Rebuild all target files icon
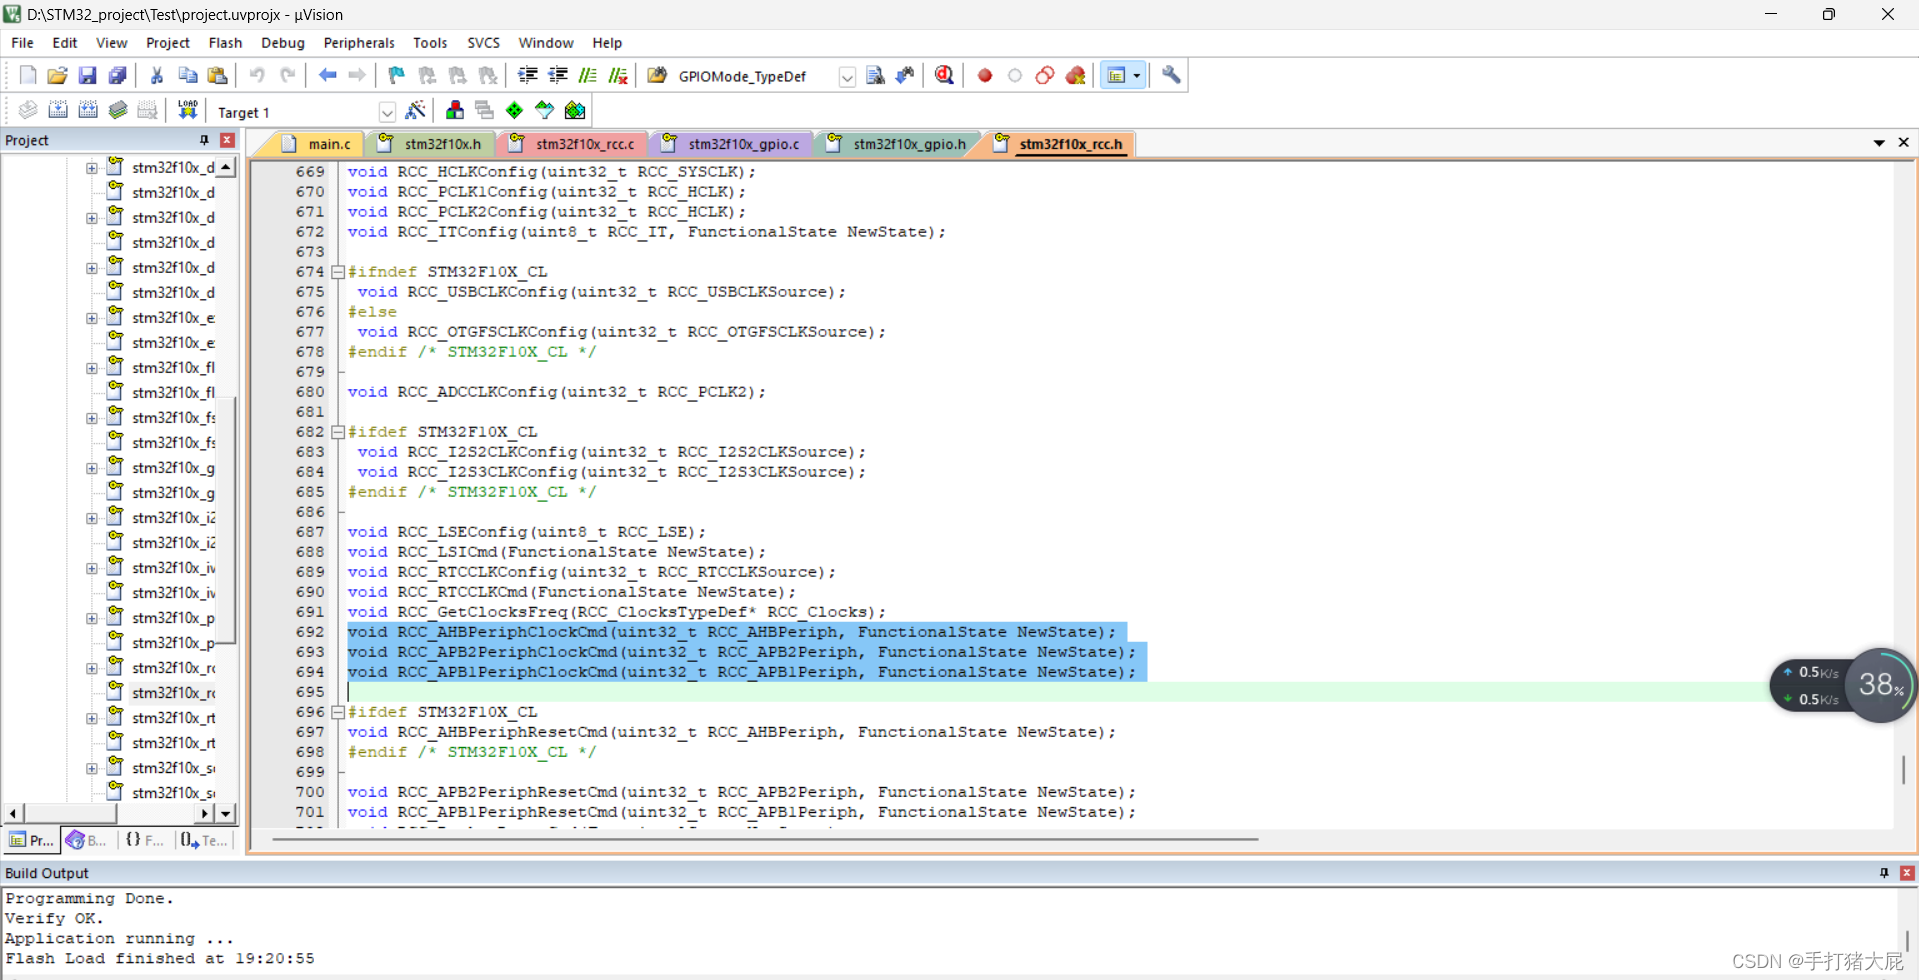The height and width of the screenshot is (980, 1919). point(88,110)
